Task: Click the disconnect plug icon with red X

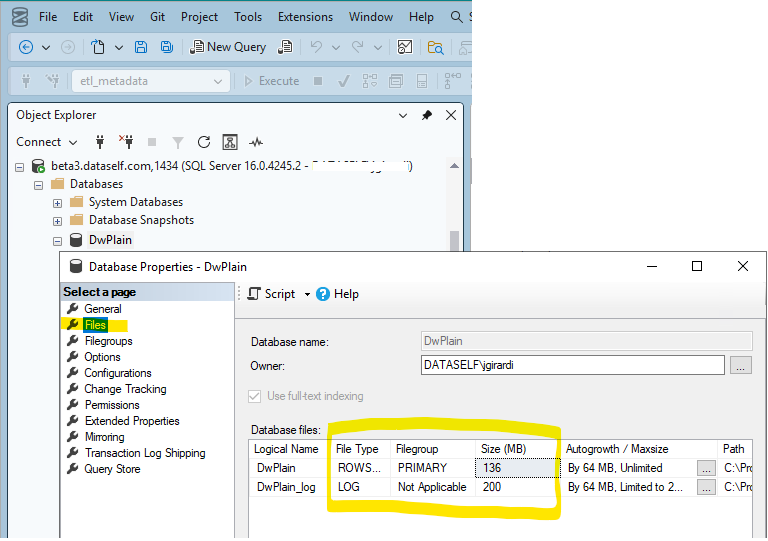Action: coord(126,142)
